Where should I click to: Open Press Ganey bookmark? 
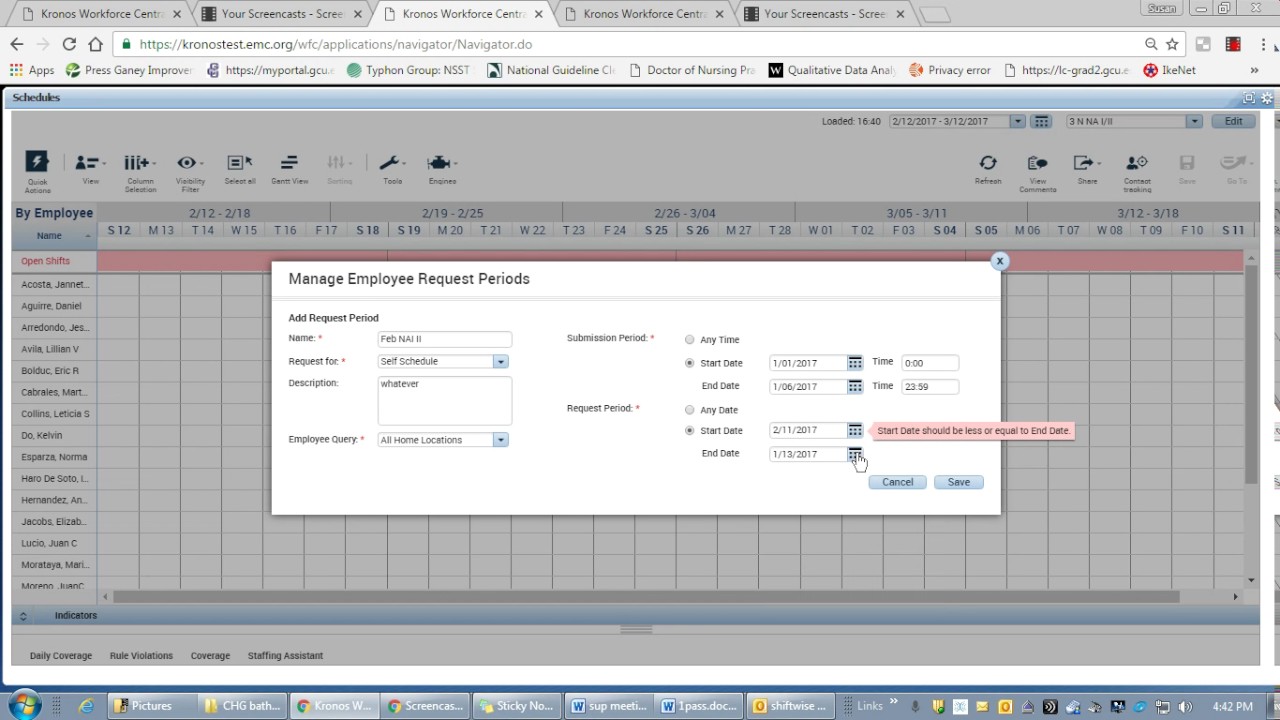[129, 70]
